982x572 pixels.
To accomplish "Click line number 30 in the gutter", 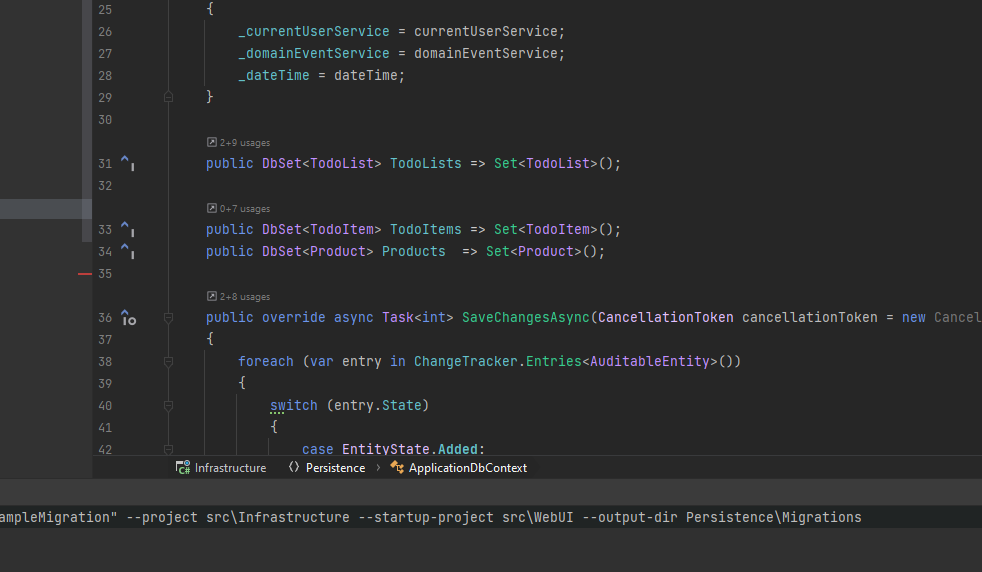I will (x=105, y=120).
